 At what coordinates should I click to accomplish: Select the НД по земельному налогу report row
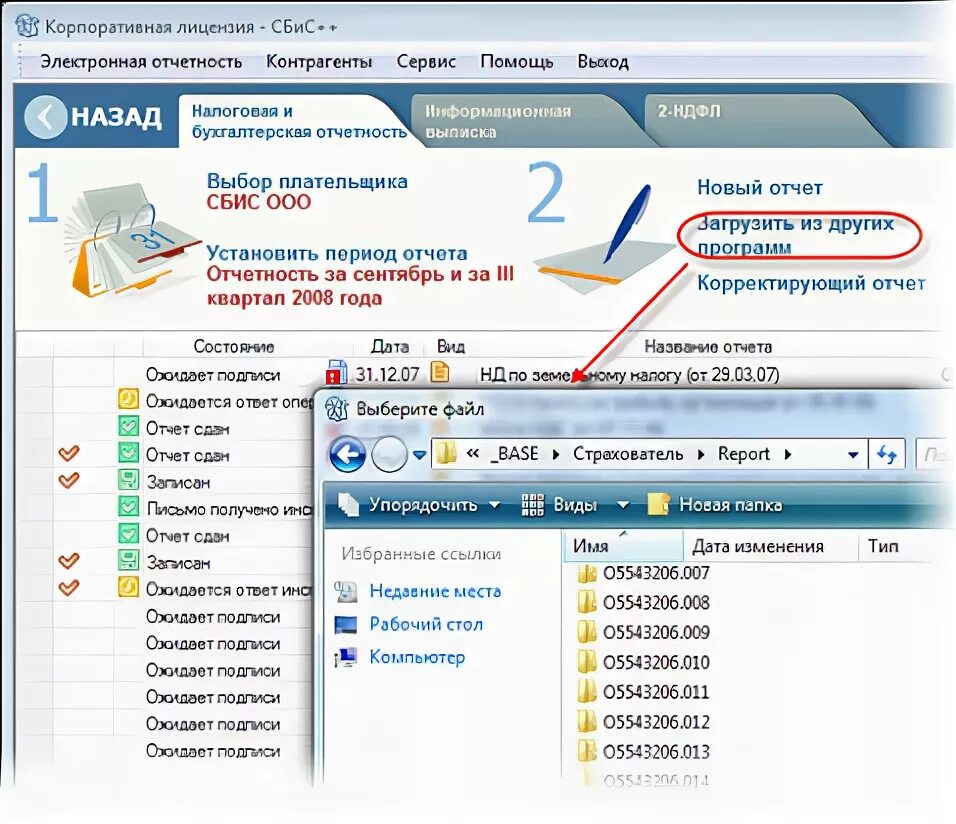pos(629,374)
